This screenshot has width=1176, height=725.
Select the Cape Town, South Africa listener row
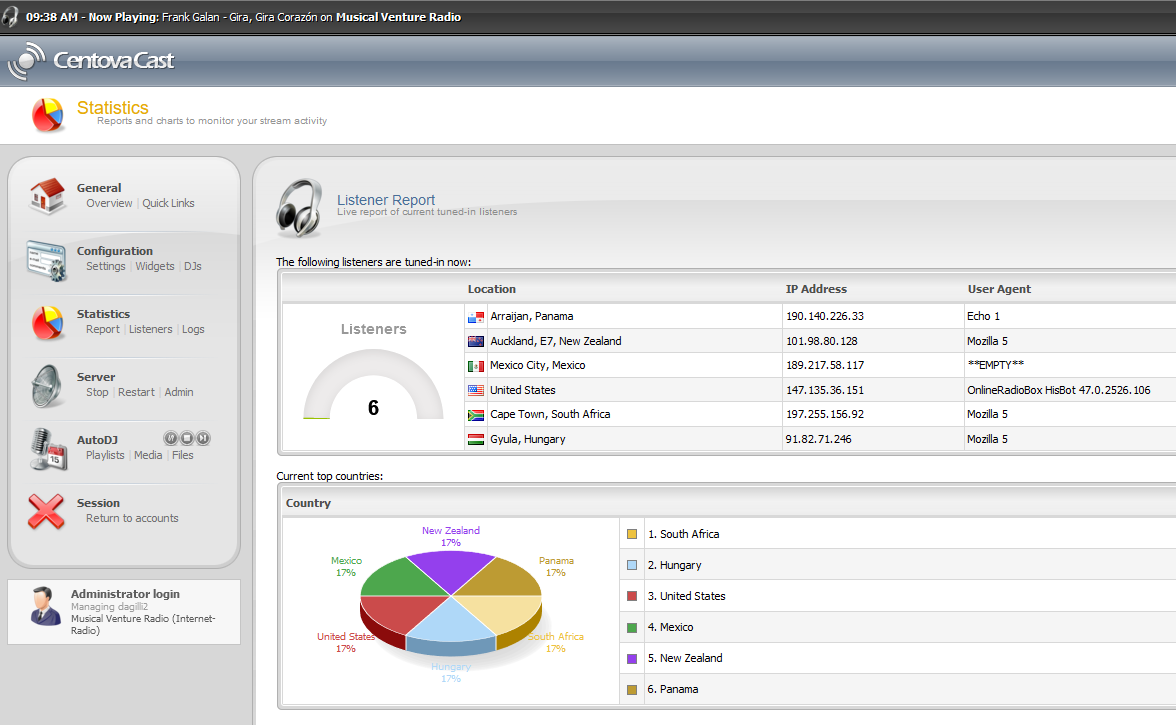click(x=549, y=415)
